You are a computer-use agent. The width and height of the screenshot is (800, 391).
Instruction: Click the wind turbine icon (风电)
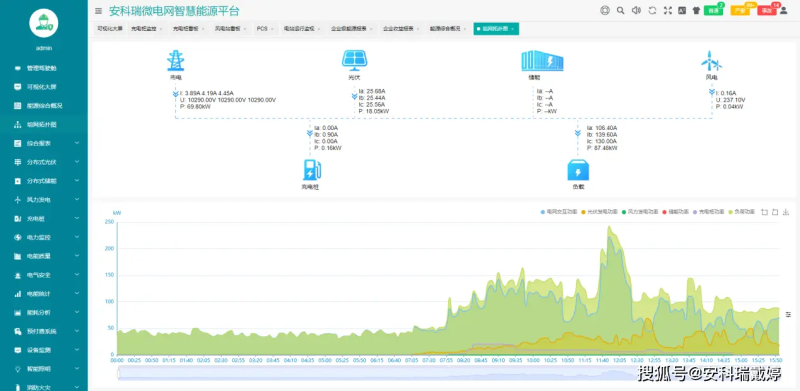711,61
